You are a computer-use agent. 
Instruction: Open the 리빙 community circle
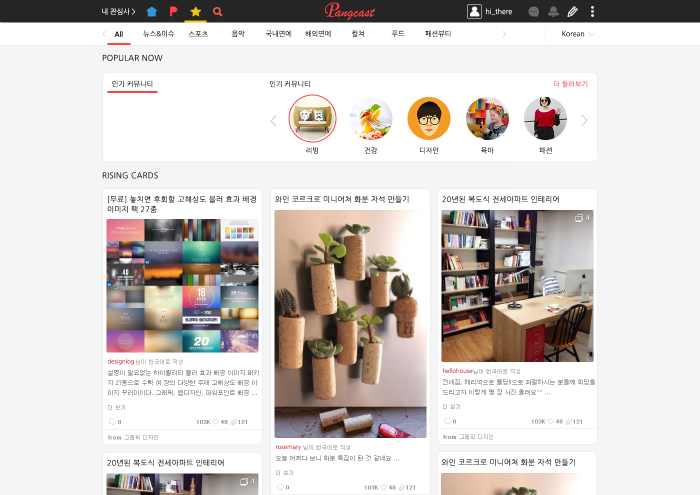[312, 118]
